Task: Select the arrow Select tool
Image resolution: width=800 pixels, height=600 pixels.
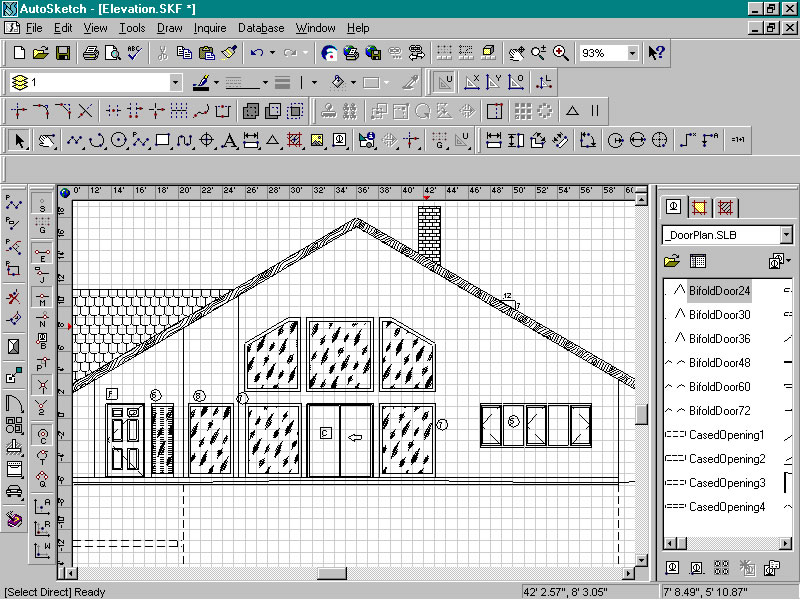Action: pyautogui.click(x=19, y=140)
